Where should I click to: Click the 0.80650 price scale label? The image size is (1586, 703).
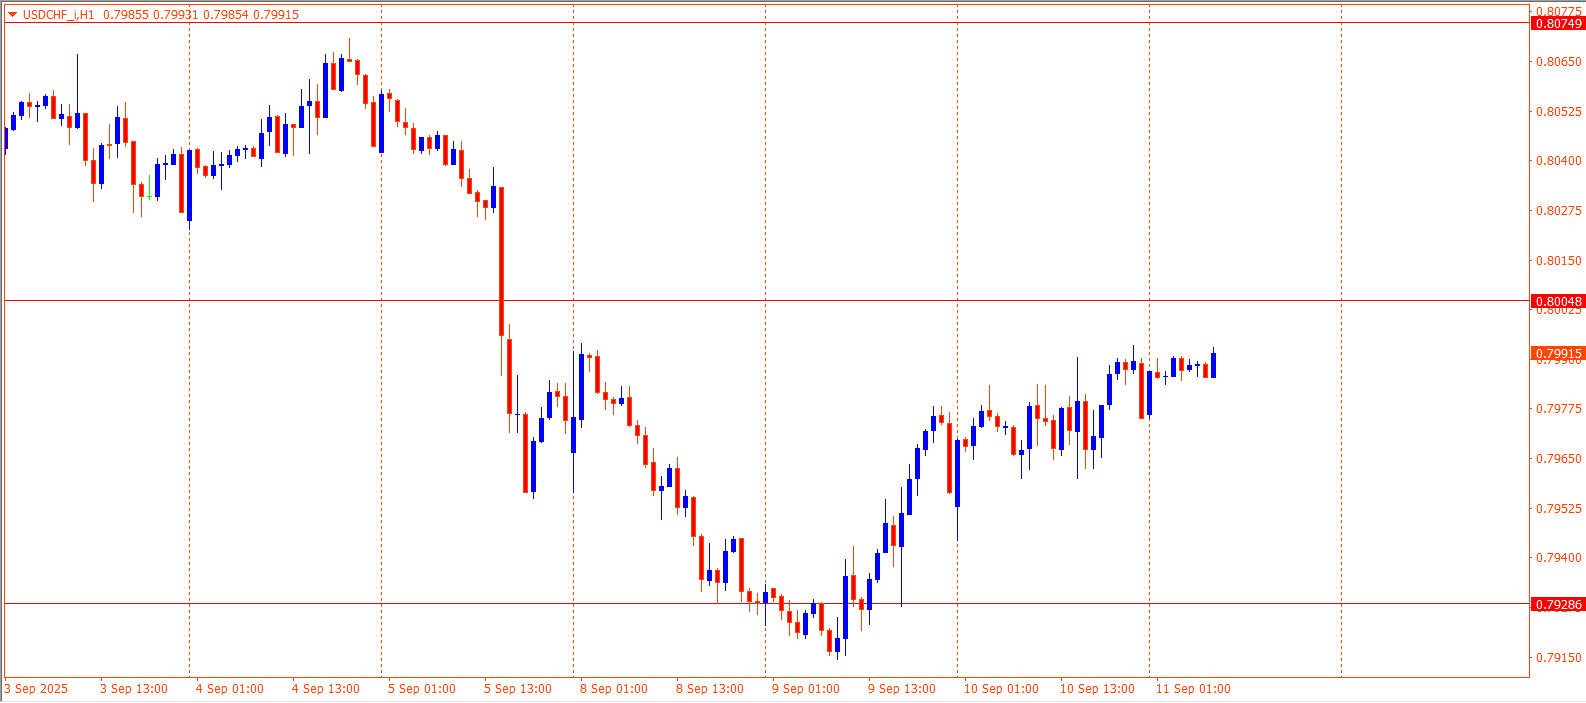point(1558,62)
